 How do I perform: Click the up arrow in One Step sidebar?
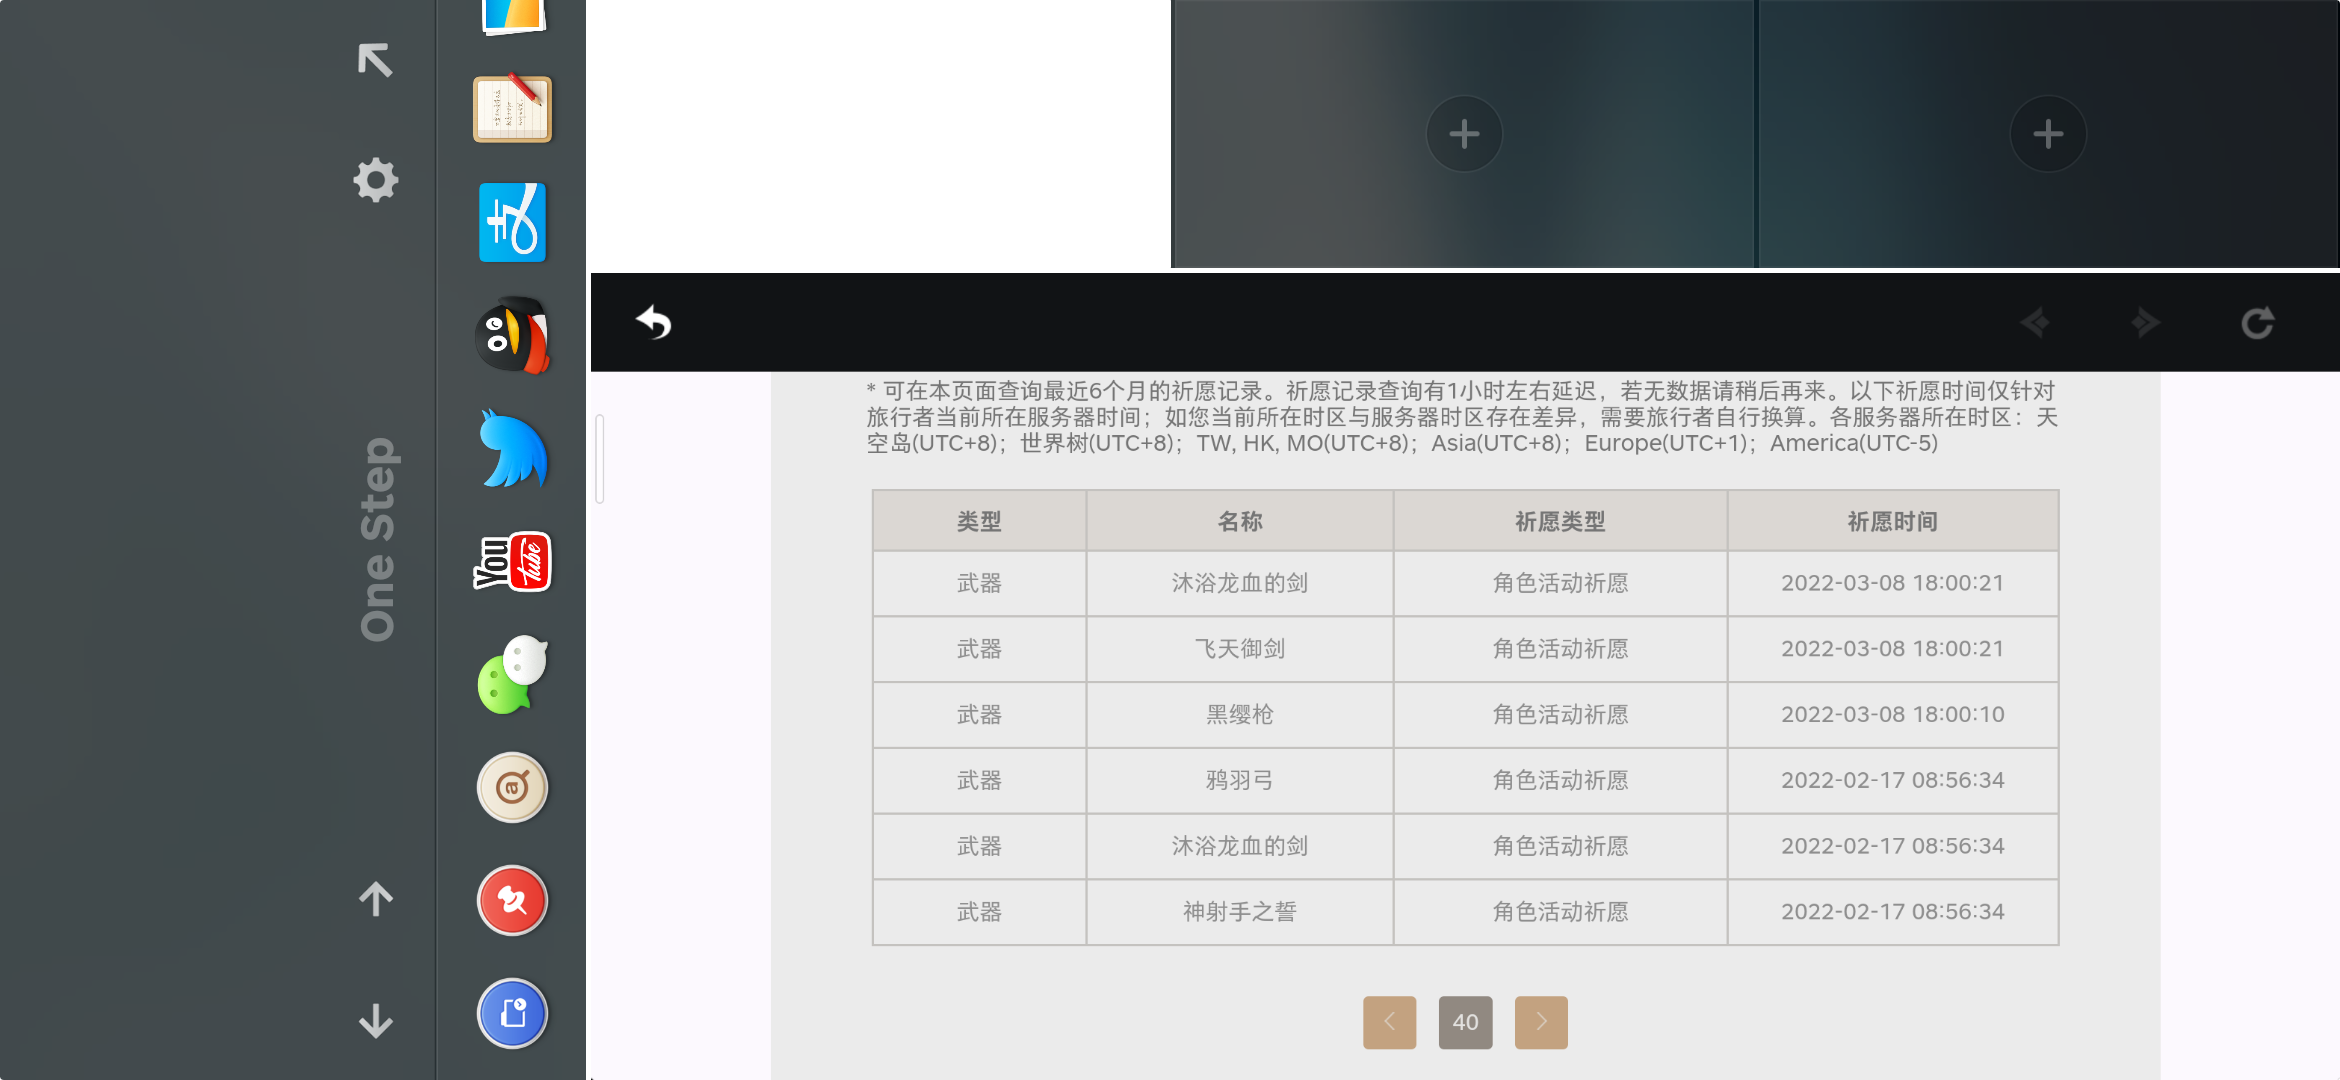click(x=376, y=899)
